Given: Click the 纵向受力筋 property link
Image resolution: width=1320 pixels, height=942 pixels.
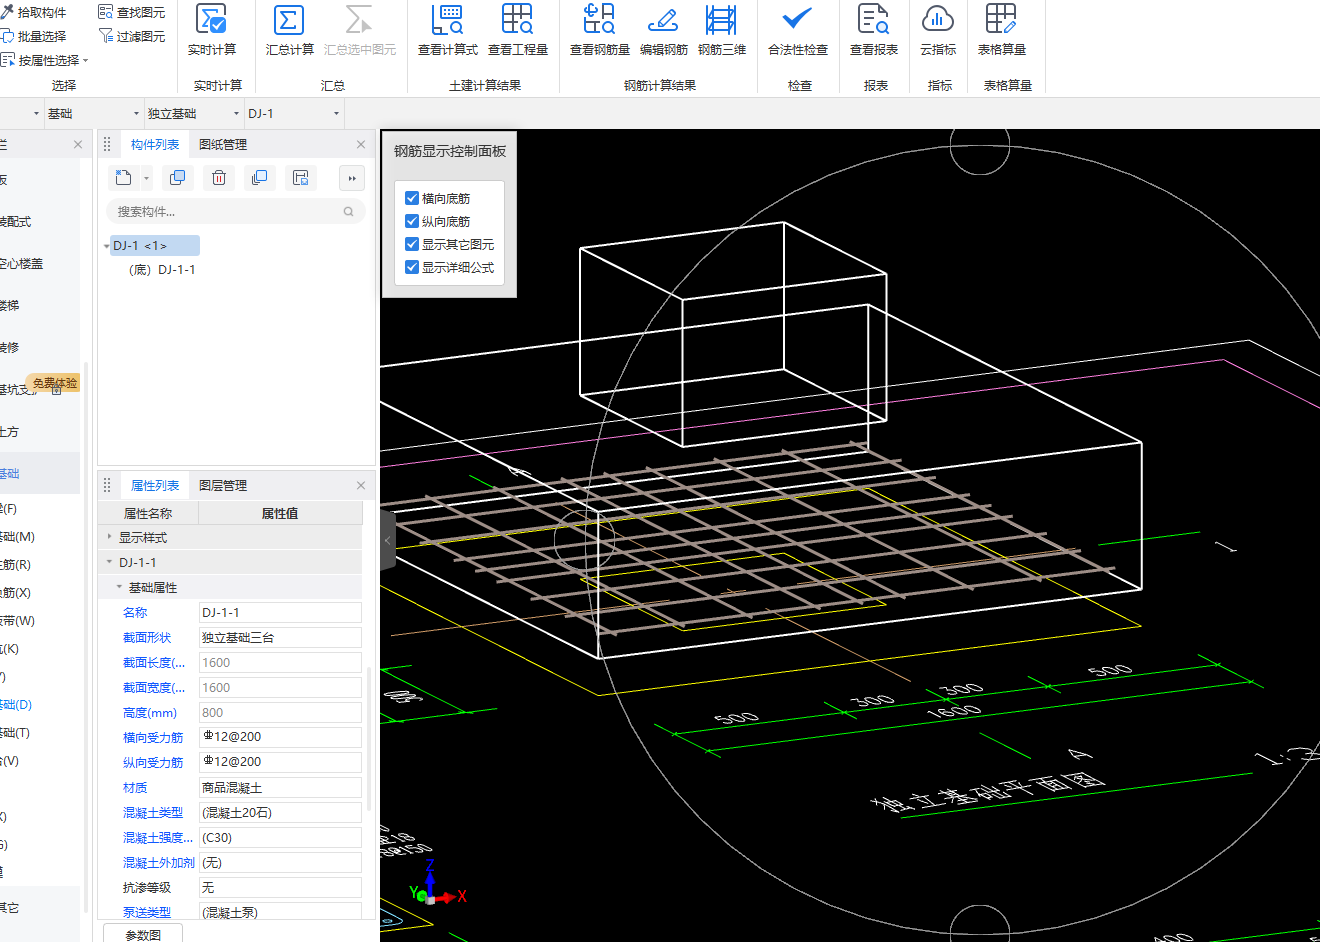Looking at the screenshot, I should pyautogui.click(x=153, y=762).
